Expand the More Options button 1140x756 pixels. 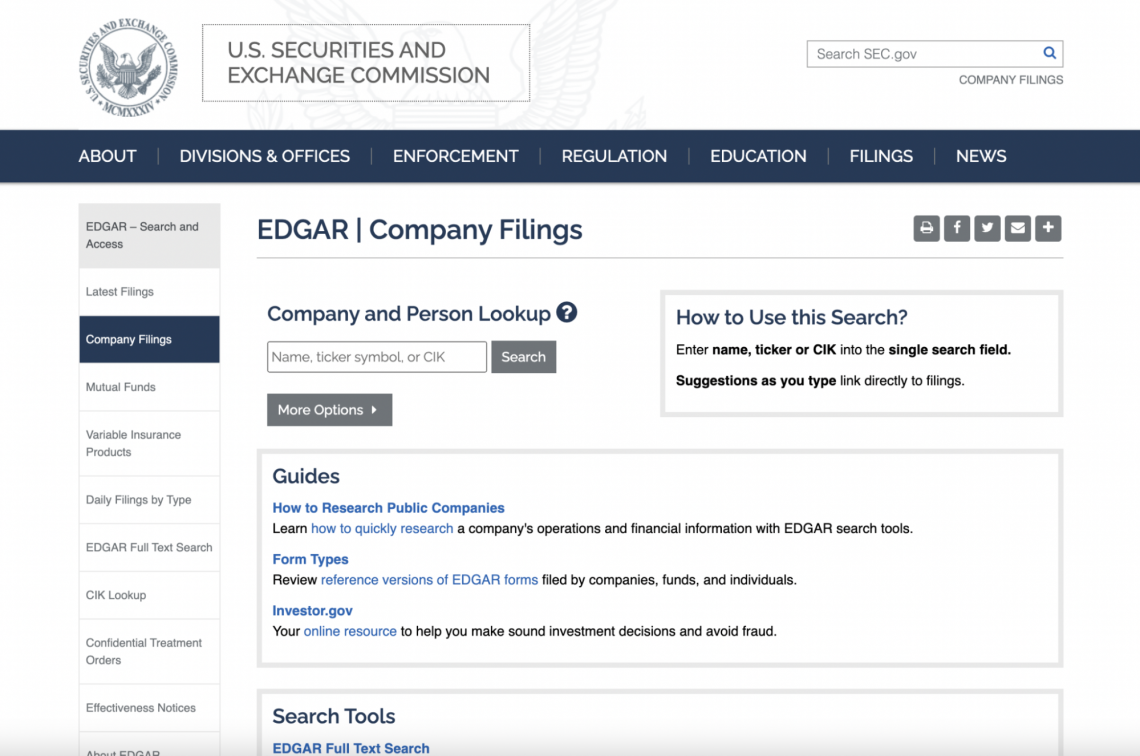(x=329, y=410)
